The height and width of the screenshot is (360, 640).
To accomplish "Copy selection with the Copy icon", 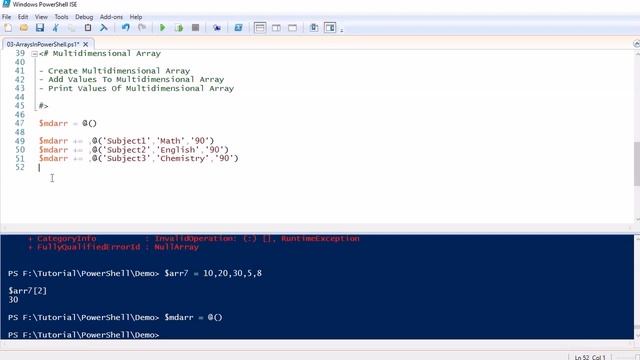I will [x=71, y=28].
